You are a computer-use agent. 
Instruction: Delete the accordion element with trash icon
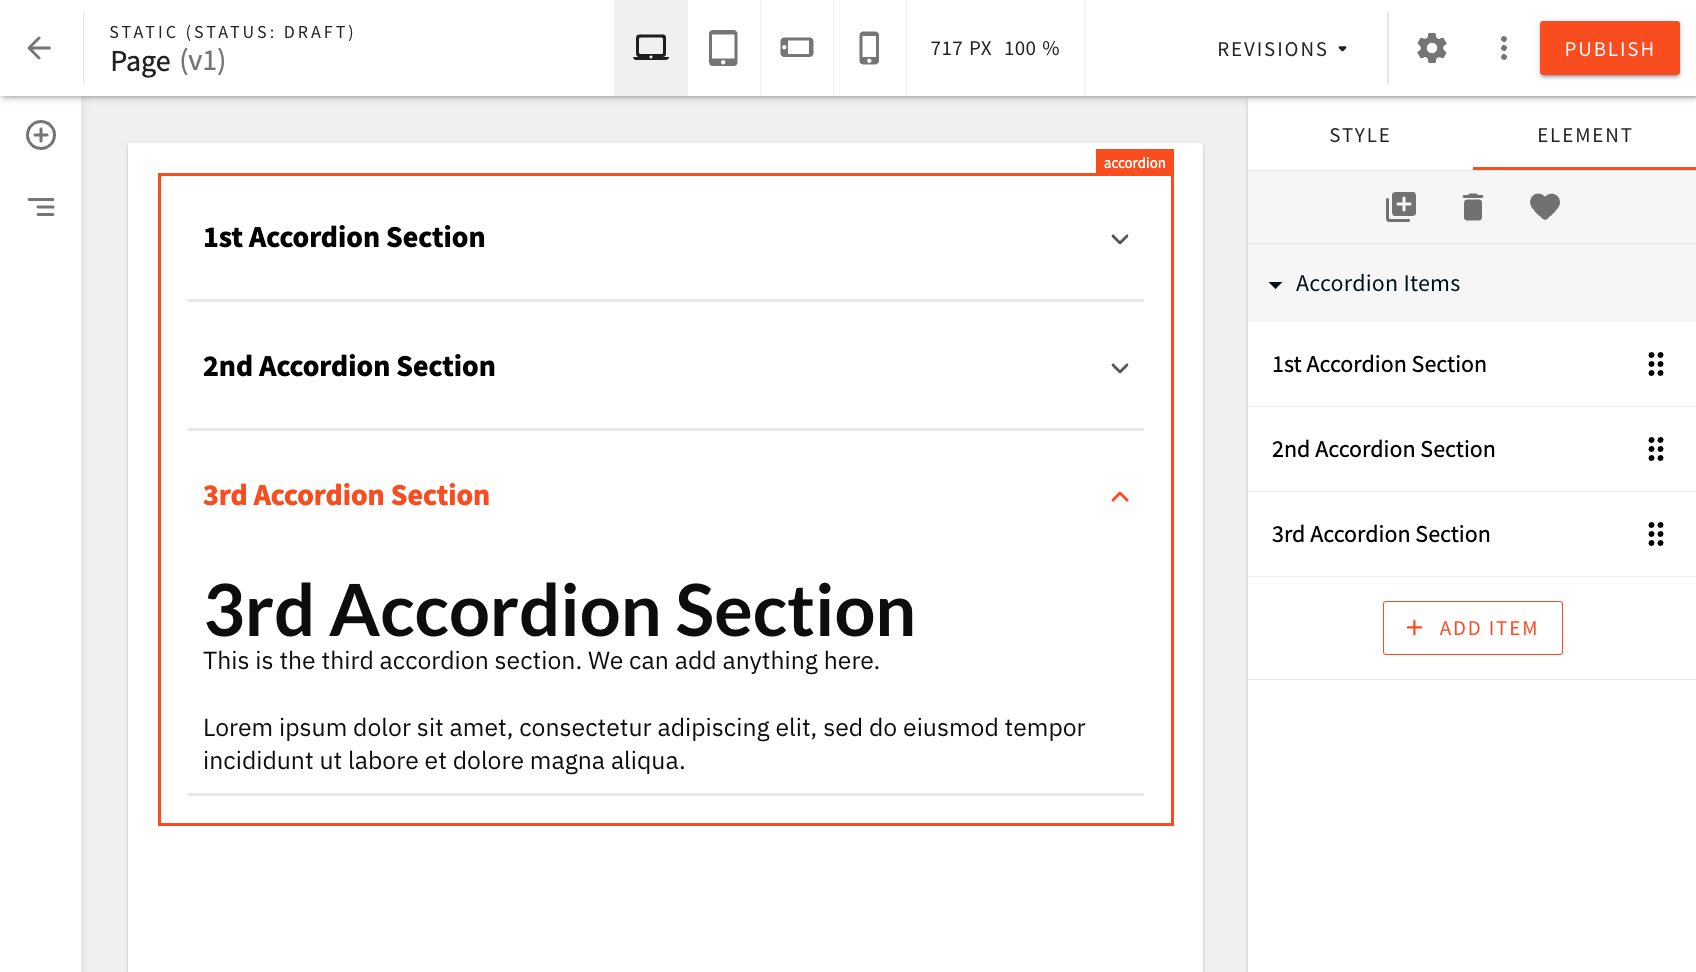[1472, 206]
